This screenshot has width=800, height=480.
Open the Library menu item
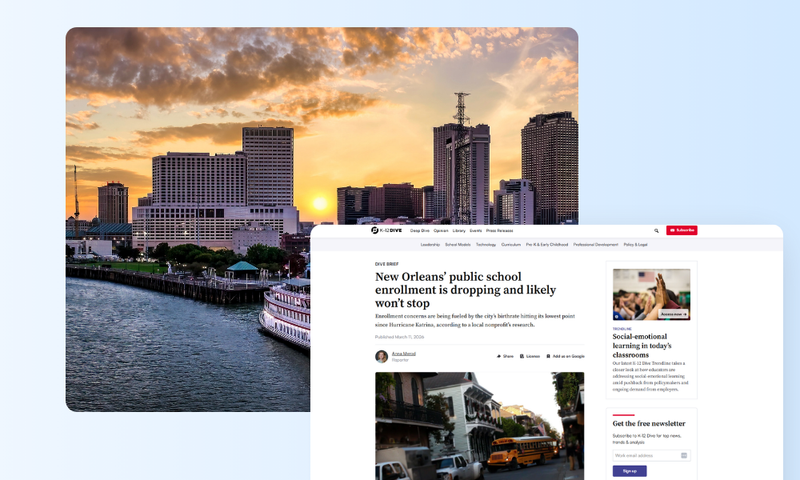pos(459,231)
